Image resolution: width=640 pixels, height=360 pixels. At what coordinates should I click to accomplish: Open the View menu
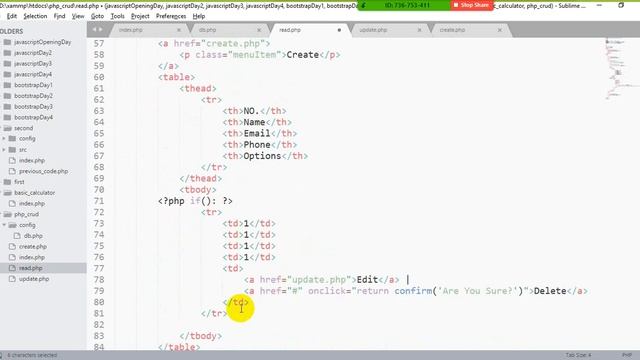78,16
